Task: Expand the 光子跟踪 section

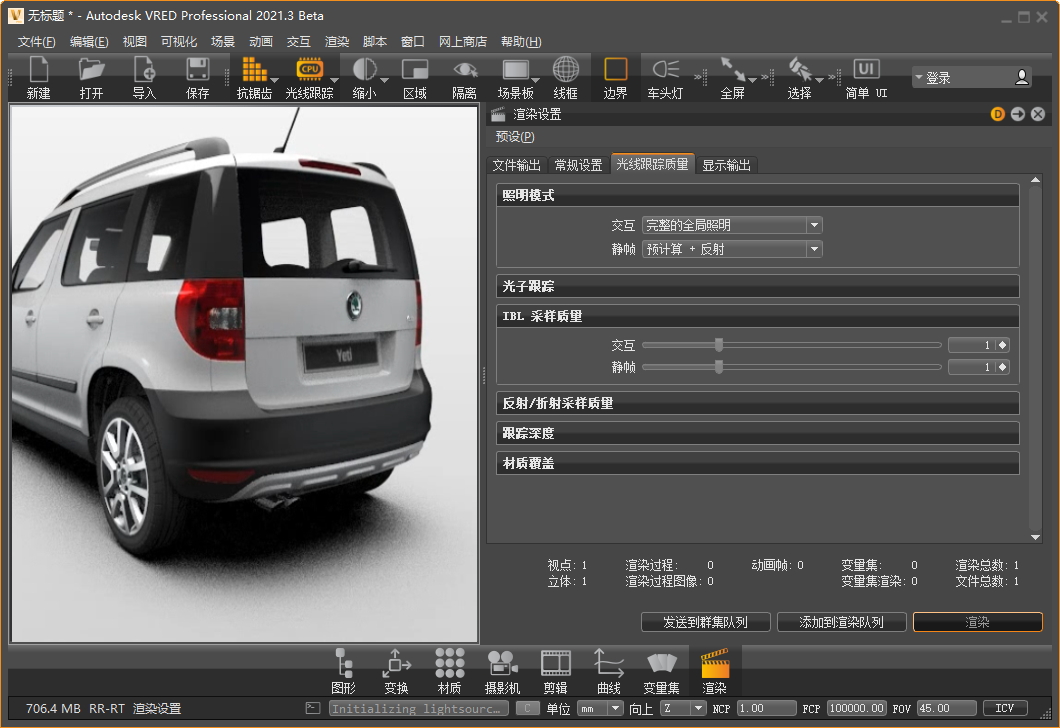Action: 757,286
